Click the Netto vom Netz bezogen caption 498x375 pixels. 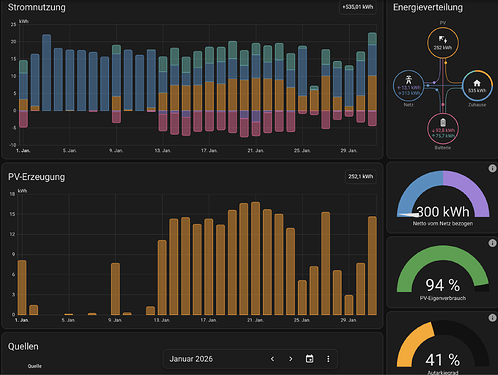(x=443, y=223)
